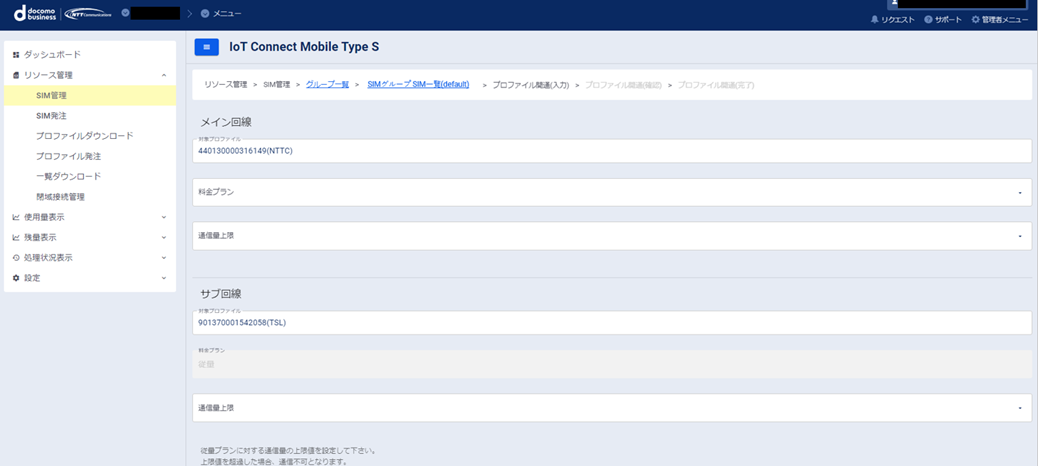Viewport: 1038px width, 466px height.
Task: Select プロファイルダウンロード in the sidebar
Action: coord(90,136)
